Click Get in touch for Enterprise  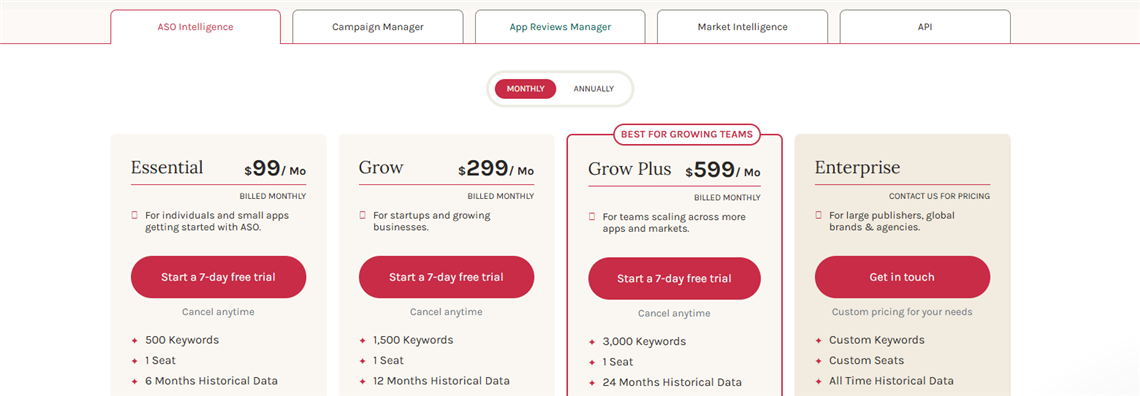click(x=902, y=277)
